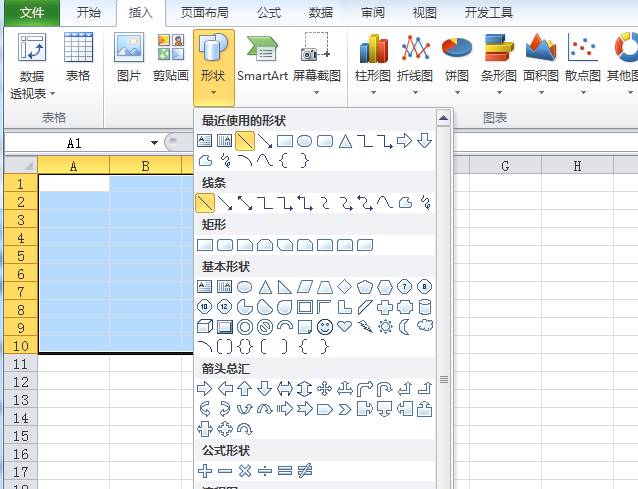This screenshot has width=638, height=489.
Task: Select the rounded rectangle under 矩形
Action: click(225, 245)
